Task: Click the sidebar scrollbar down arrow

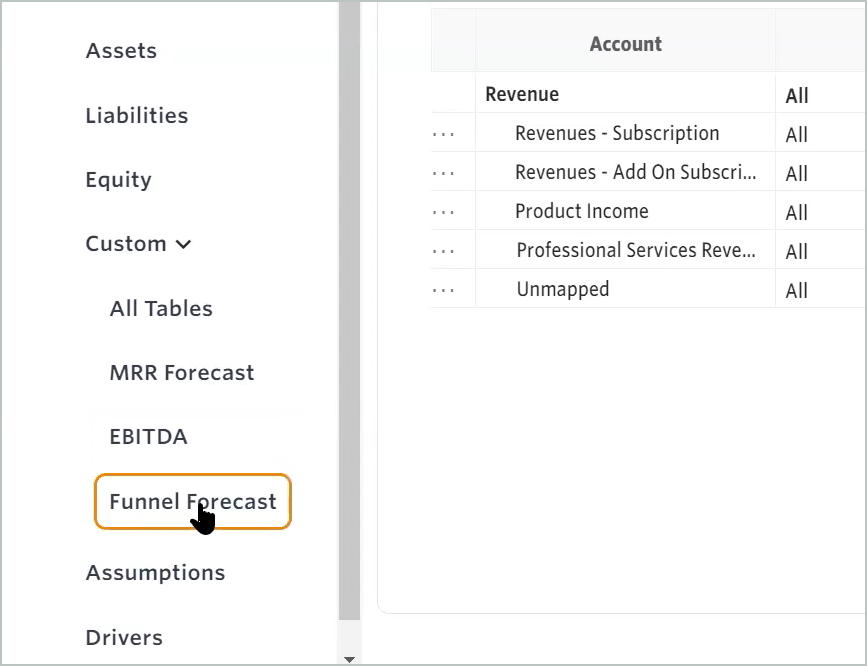Action: [x=349, y=659]
